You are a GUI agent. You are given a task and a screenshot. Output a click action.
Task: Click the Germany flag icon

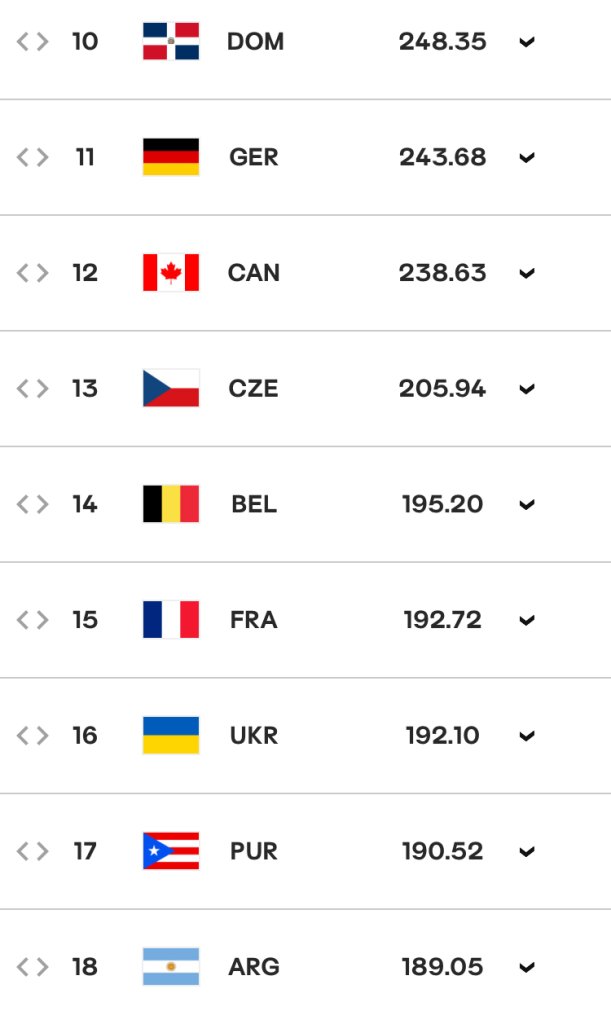point(171,157)
